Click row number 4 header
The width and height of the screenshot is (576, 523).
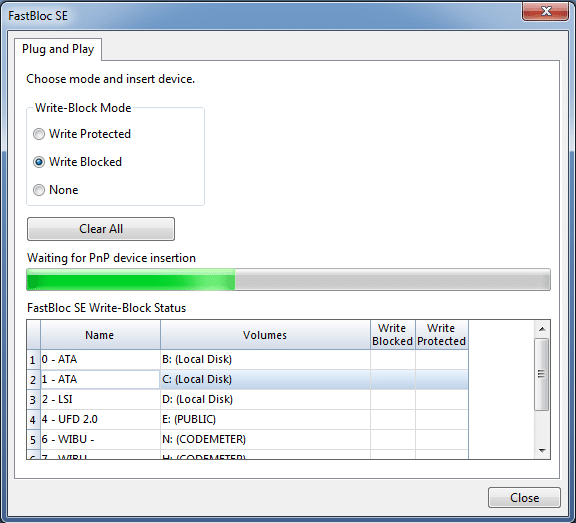[33, 419]
